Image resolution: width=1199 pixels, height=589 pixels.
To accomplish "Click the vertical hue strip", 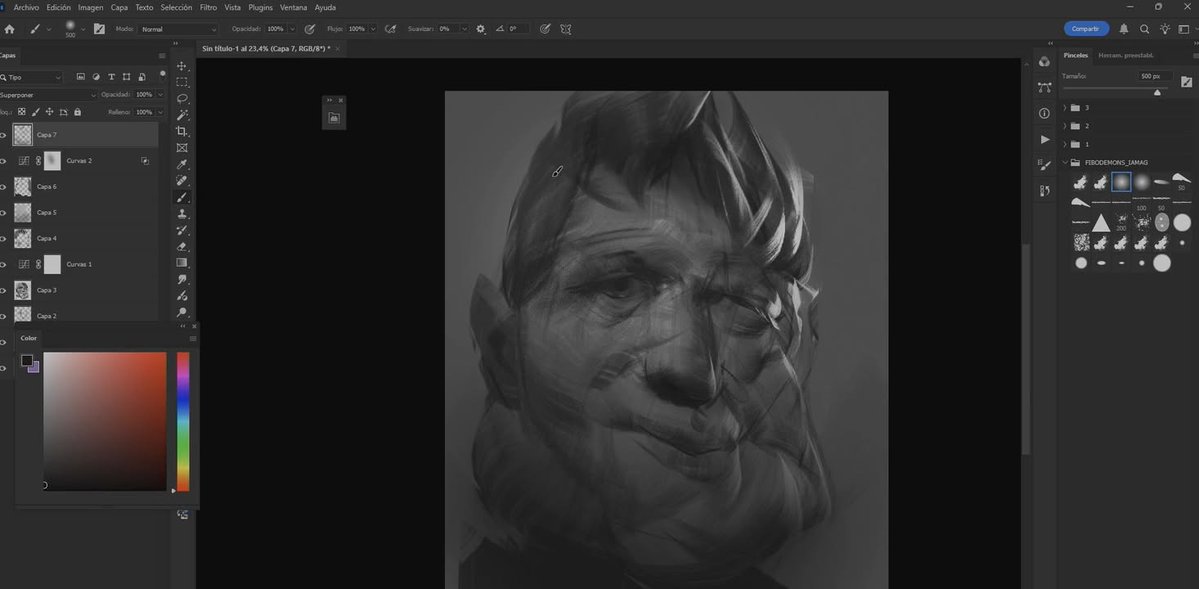I will tap(183, 421).
